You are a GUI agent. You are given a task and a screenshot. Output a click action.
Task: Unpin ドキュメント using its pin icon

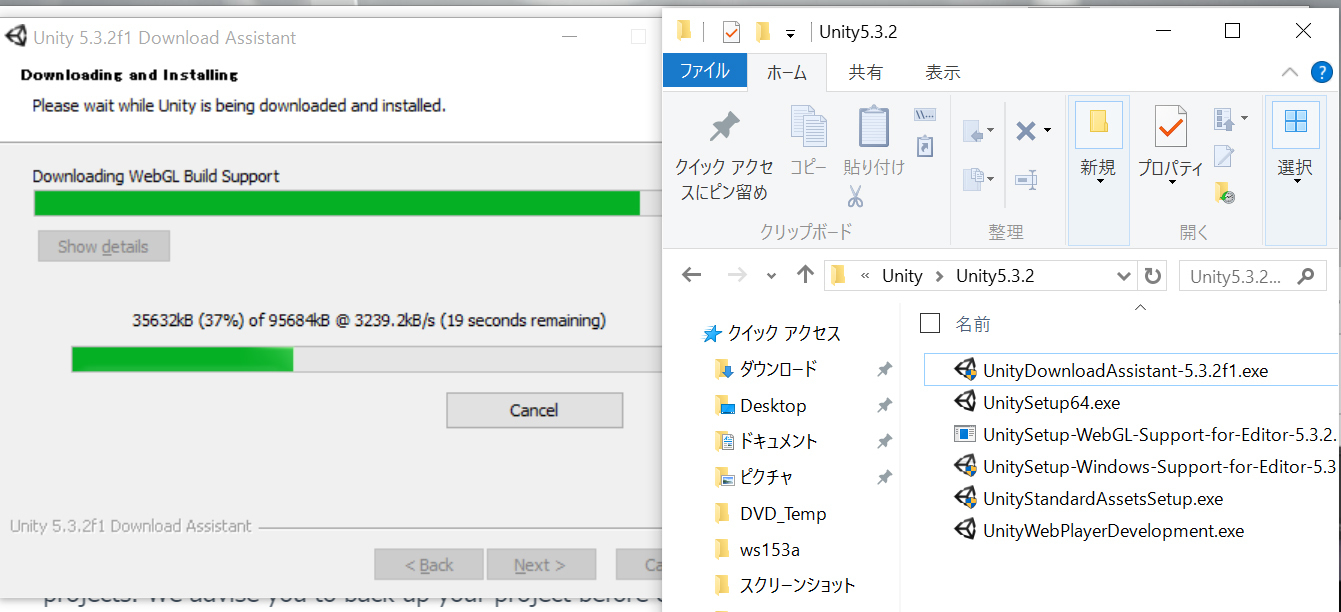(x=884, y=442)
